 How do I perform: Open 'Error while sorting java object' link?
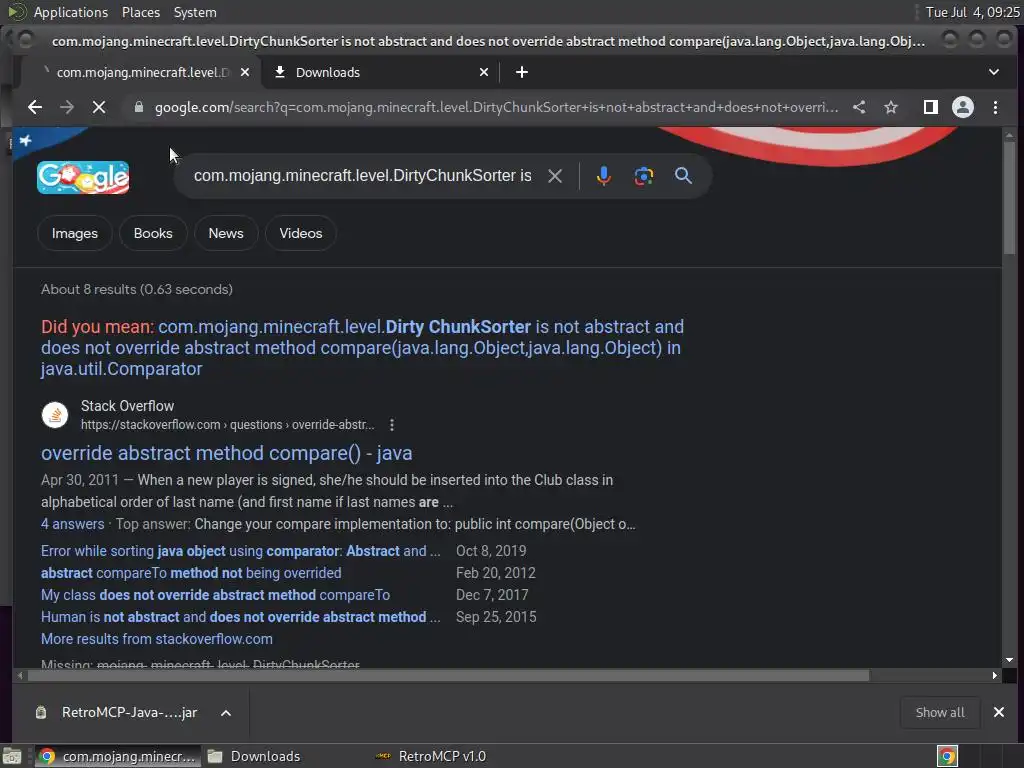[240, 551]
